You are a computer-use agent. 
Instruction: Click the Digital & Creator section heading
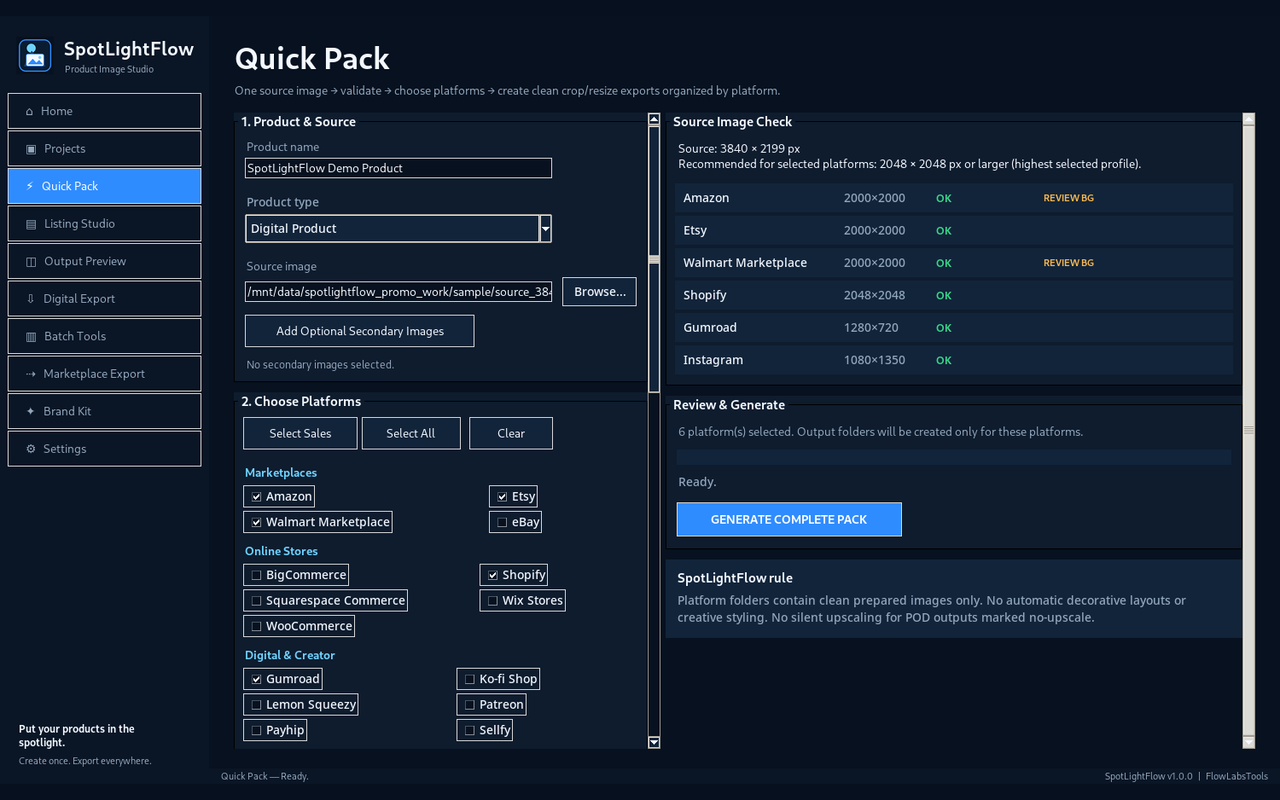click(x=290, y=655)
